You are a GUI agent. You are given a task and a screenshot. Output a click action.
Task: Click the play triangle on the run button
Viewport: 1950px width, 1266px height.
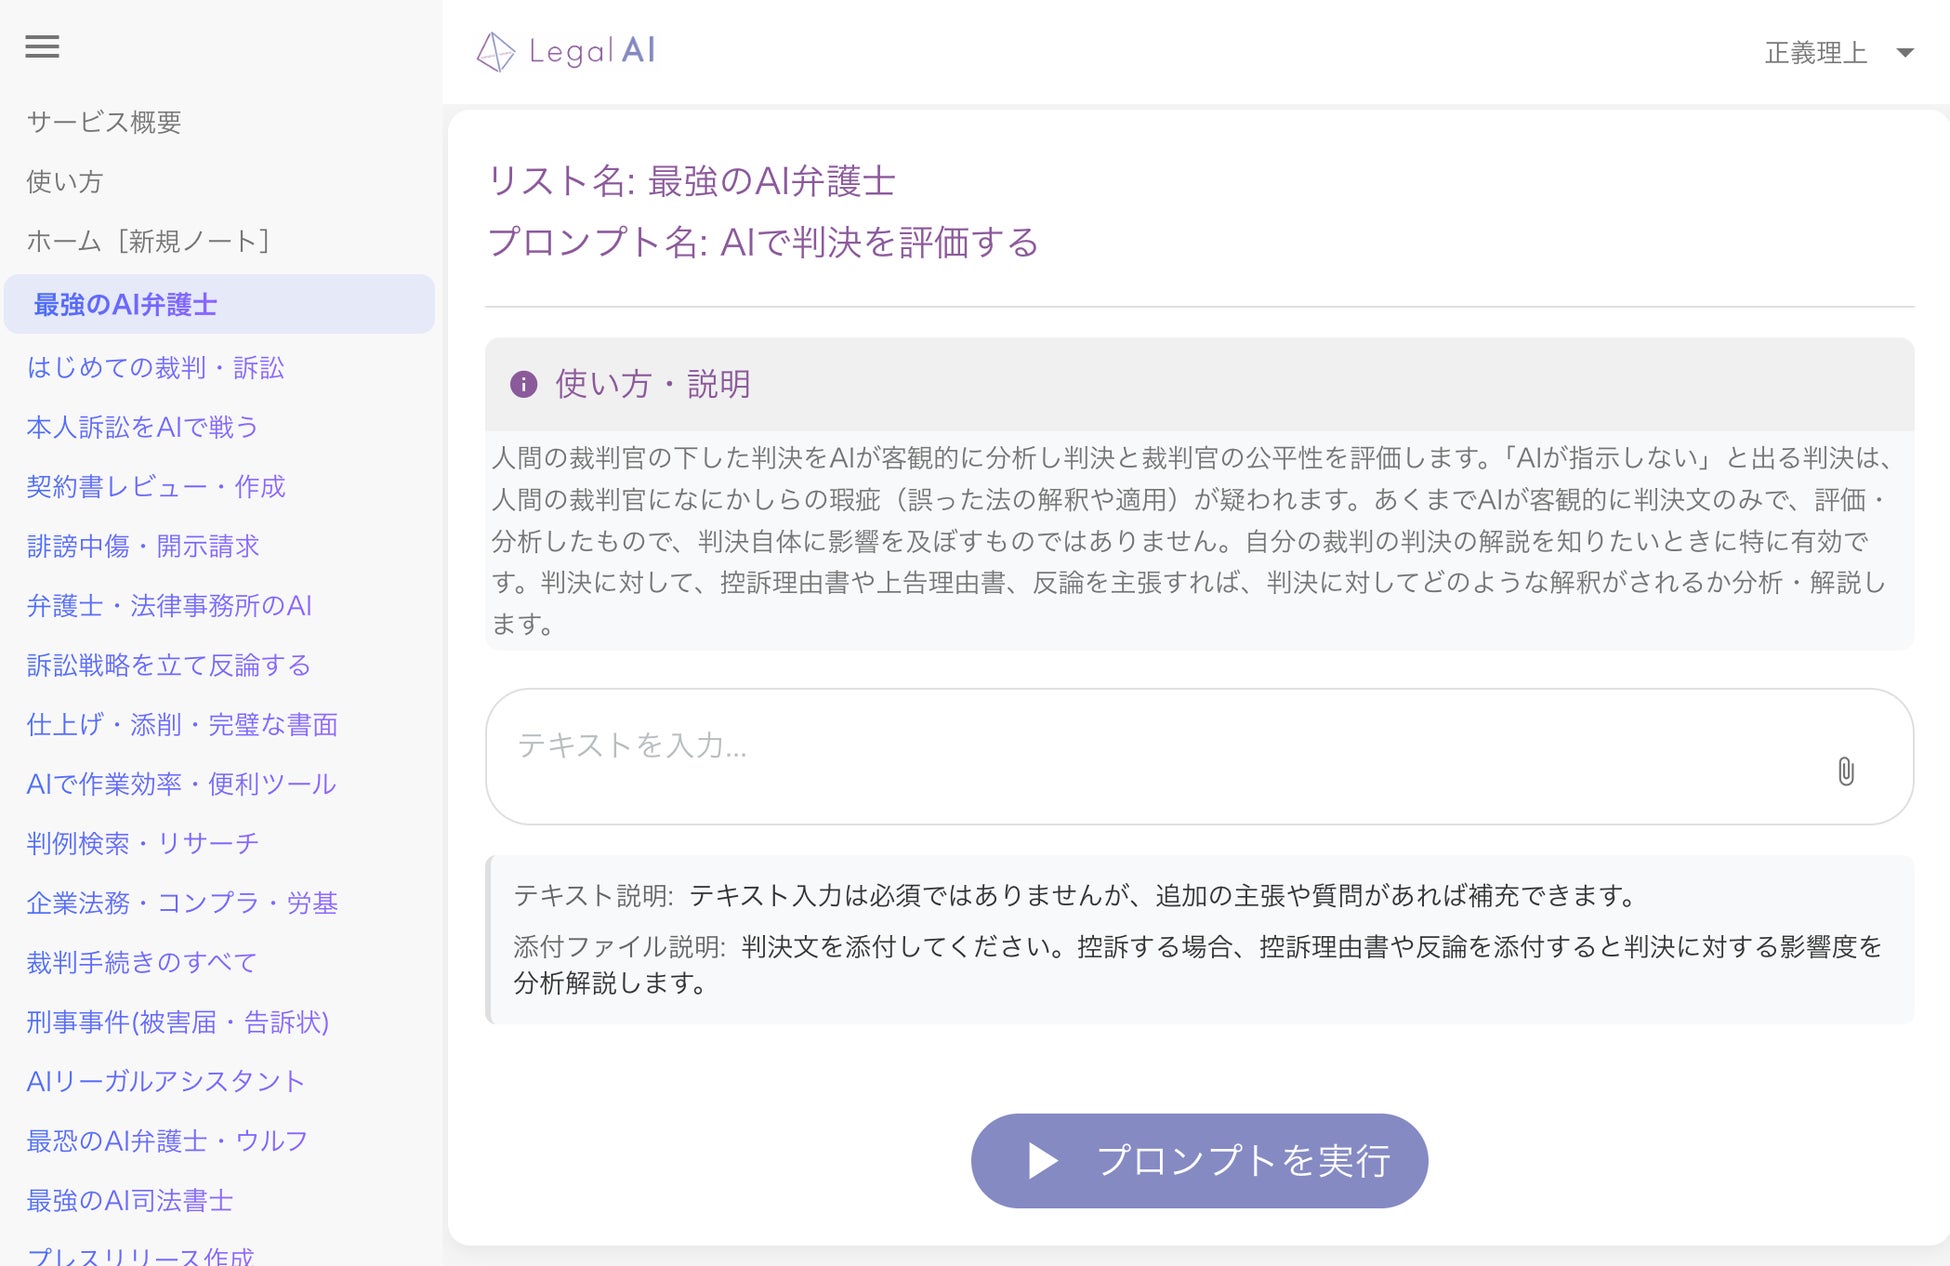point(1042,1161)
